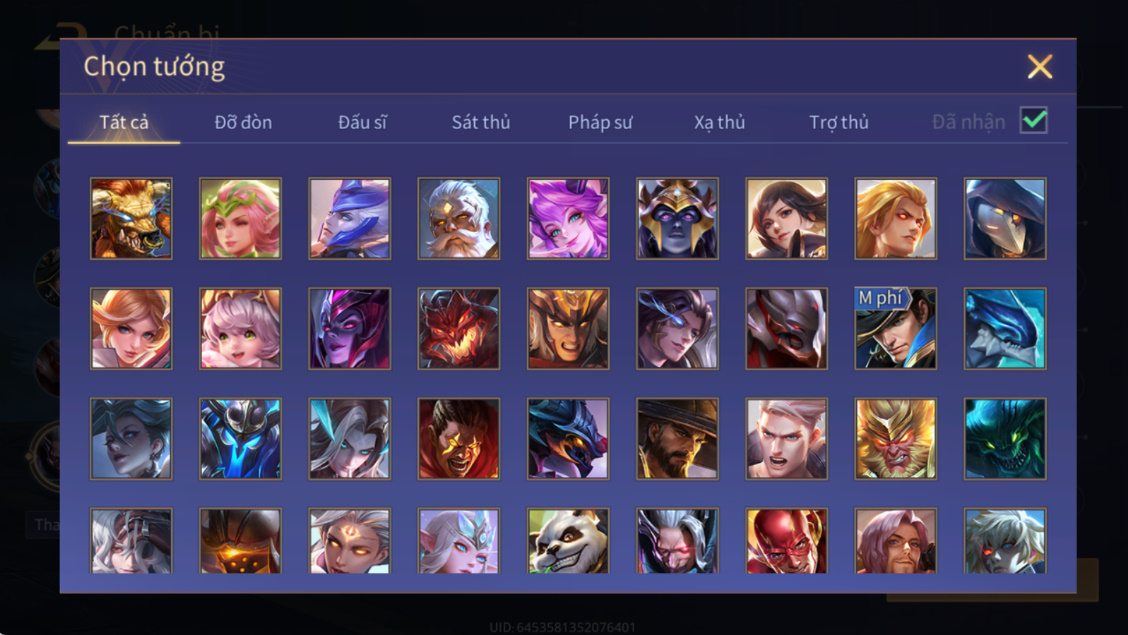
Task: Select the hooded plague-mask hero
Action: [1005, 219]
